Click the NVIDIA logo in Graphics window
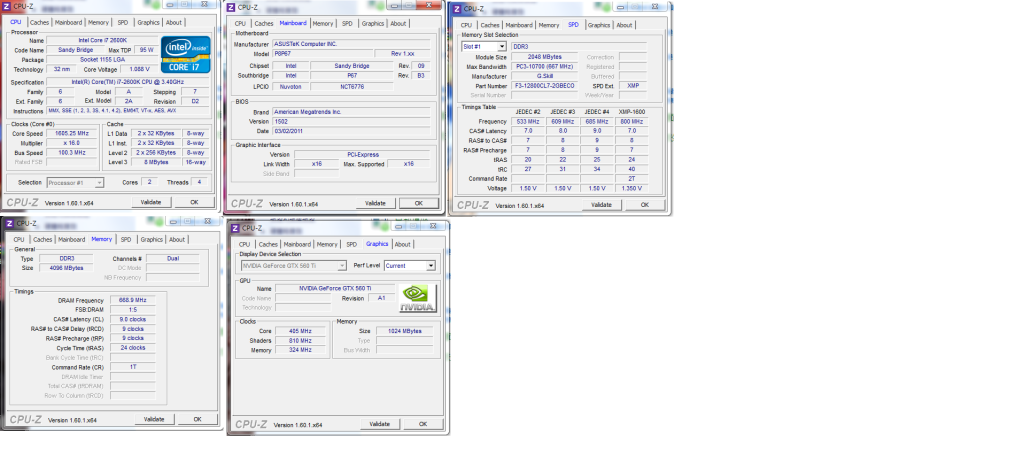The width and height of the screenshot is (1023, 463). (x=418, y=298)
